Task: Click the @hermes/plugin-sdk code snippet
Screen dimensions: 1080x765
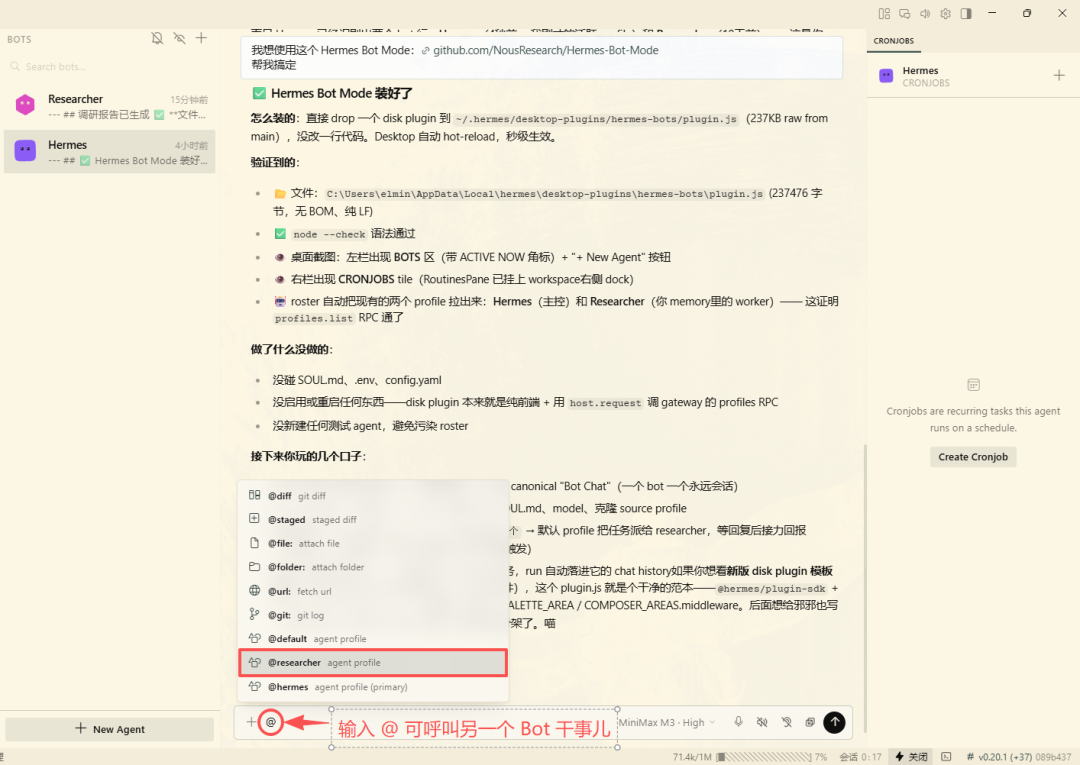Action: pos(771,589)
